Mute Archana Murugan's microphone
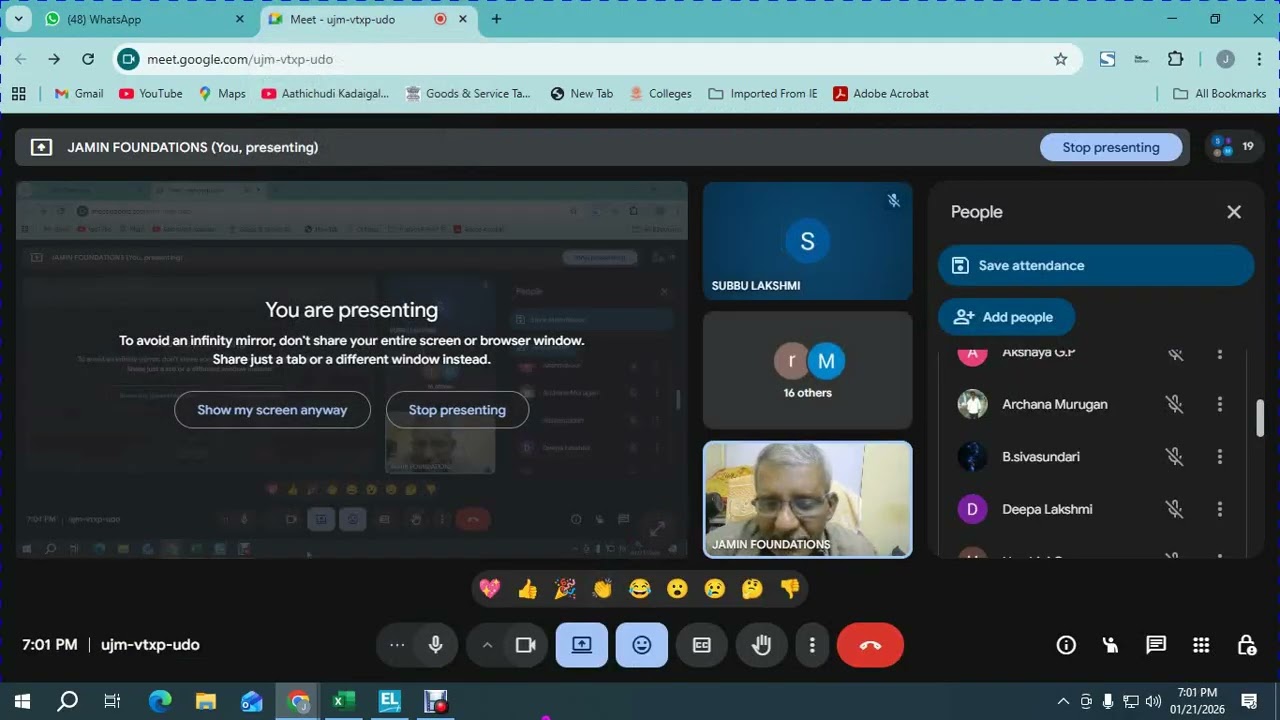 (1175, 404)
